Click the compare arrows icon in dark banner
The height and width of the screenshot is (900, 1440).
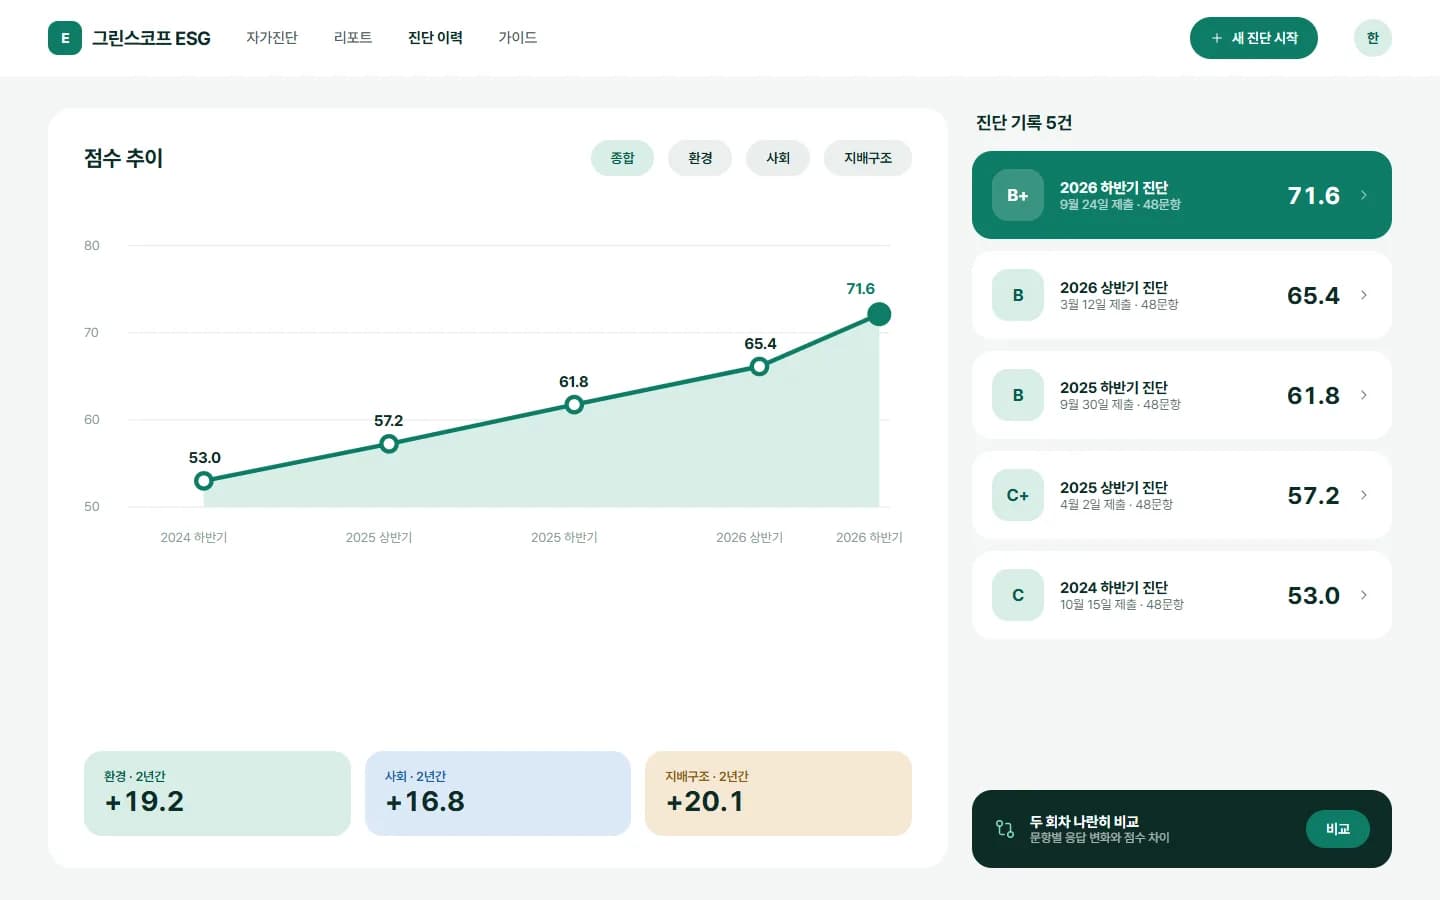1005,829
